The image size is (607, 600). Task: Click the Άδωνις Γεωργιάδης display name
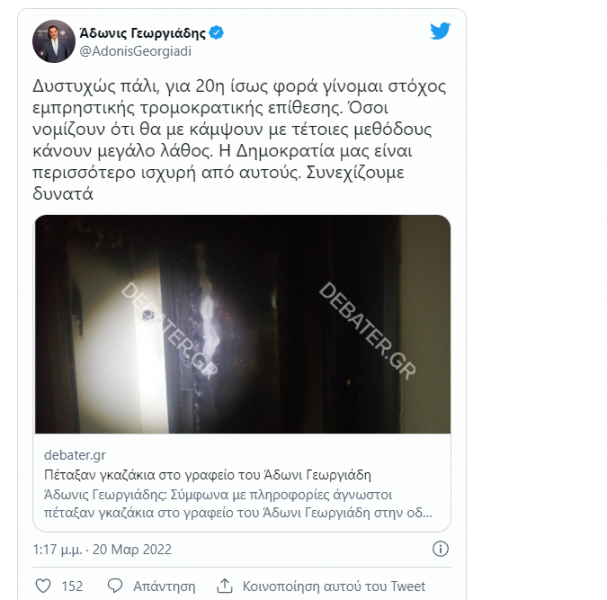click(142, 33)
